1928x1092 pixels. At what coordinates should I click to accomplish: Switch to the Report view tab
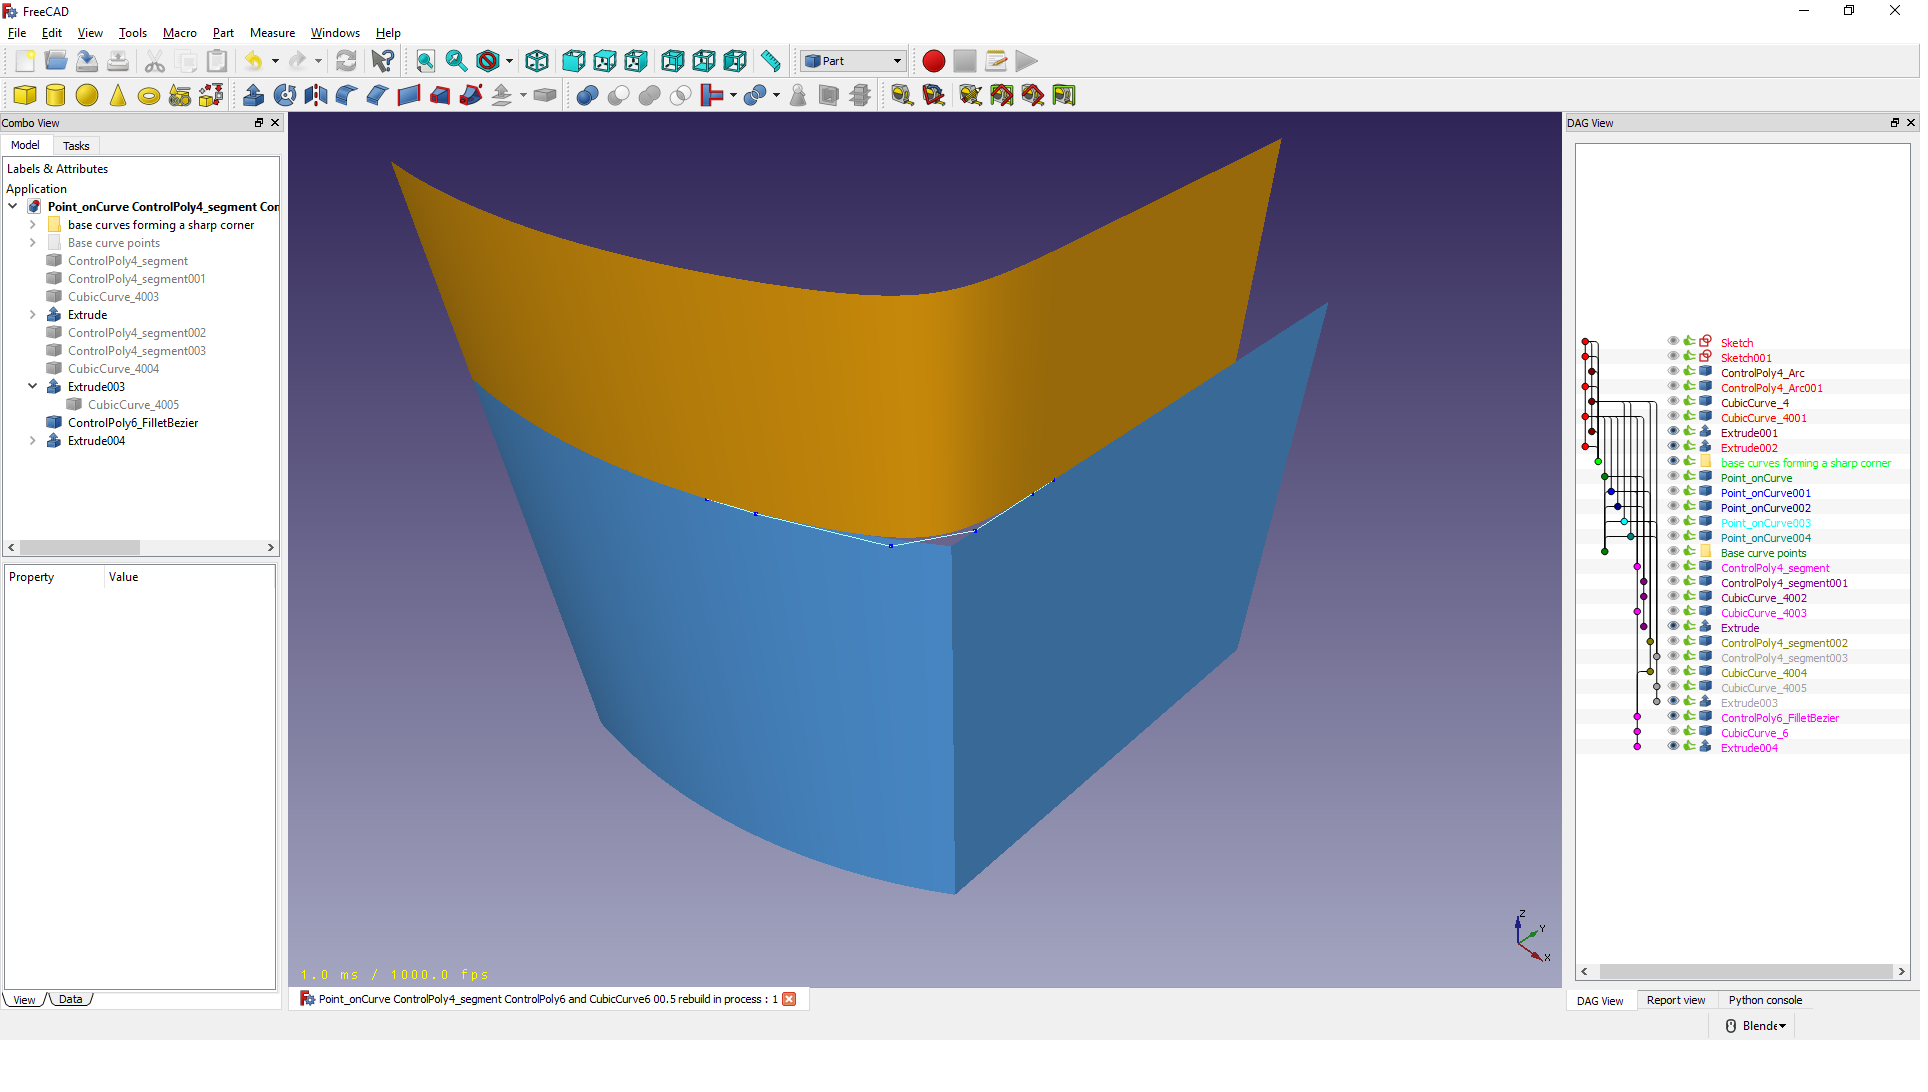(x=1676, y=1001)
